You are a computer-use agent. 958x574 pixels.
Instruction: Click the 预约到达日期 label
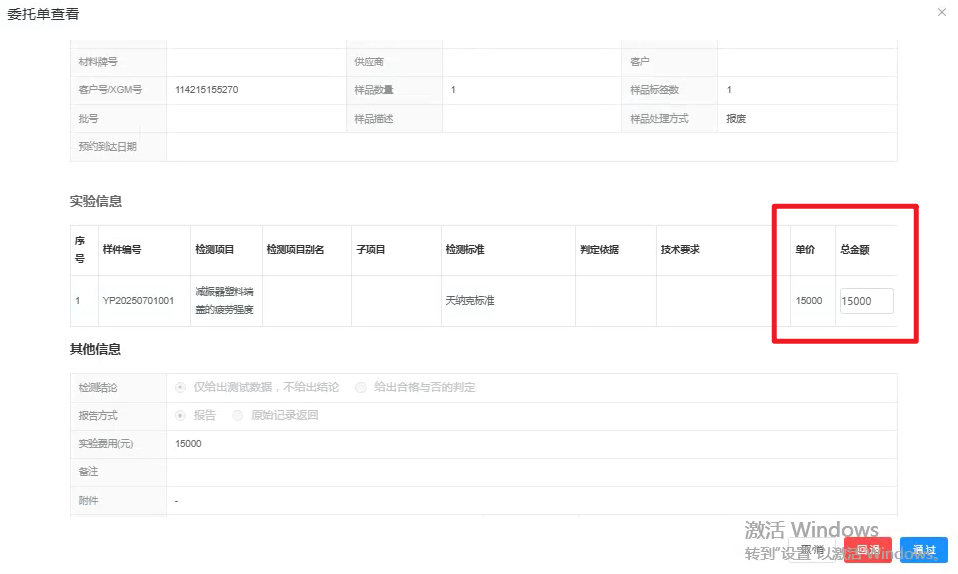[108, 147]
